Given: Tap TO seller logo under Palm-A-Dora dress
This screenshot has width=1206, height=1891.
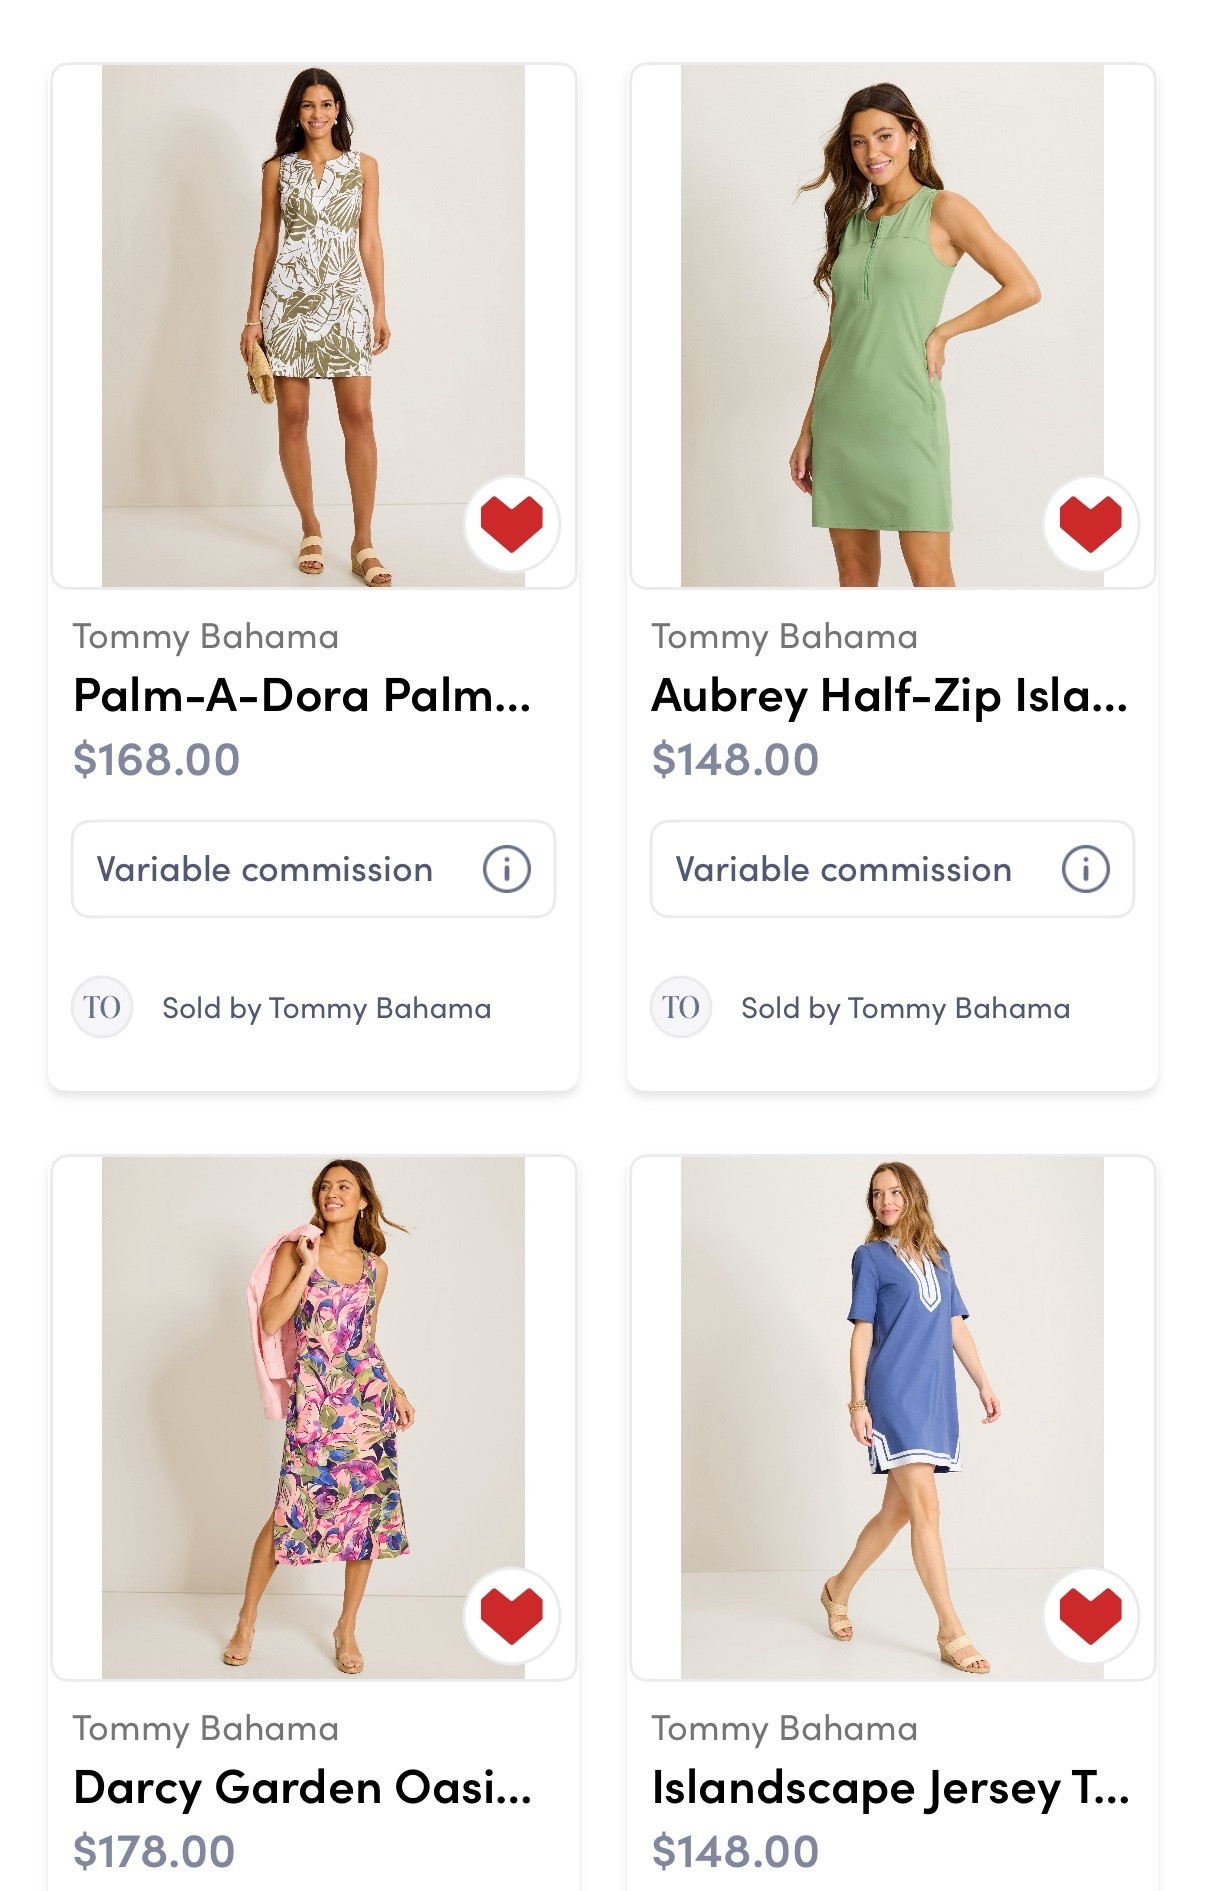Looking at the screenshot, I should click(x=102, y=1007).
